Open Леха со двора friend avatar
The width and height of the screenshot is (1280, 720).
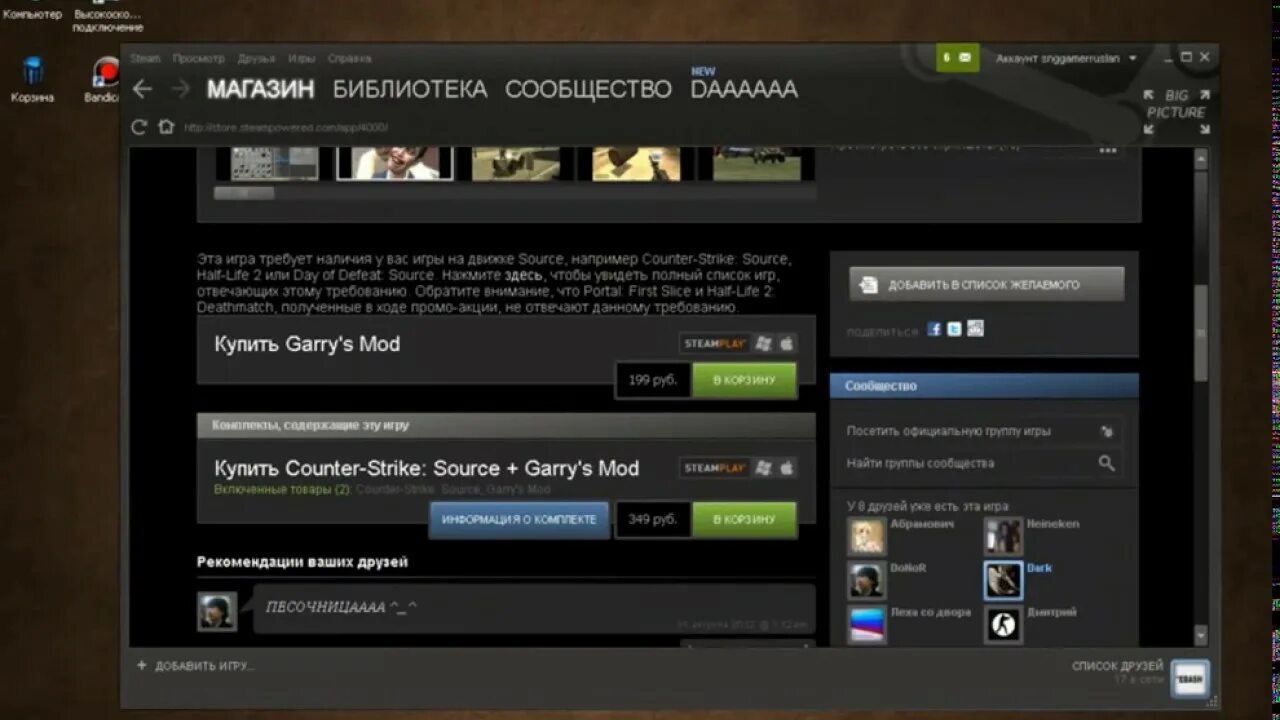point(866,624)
